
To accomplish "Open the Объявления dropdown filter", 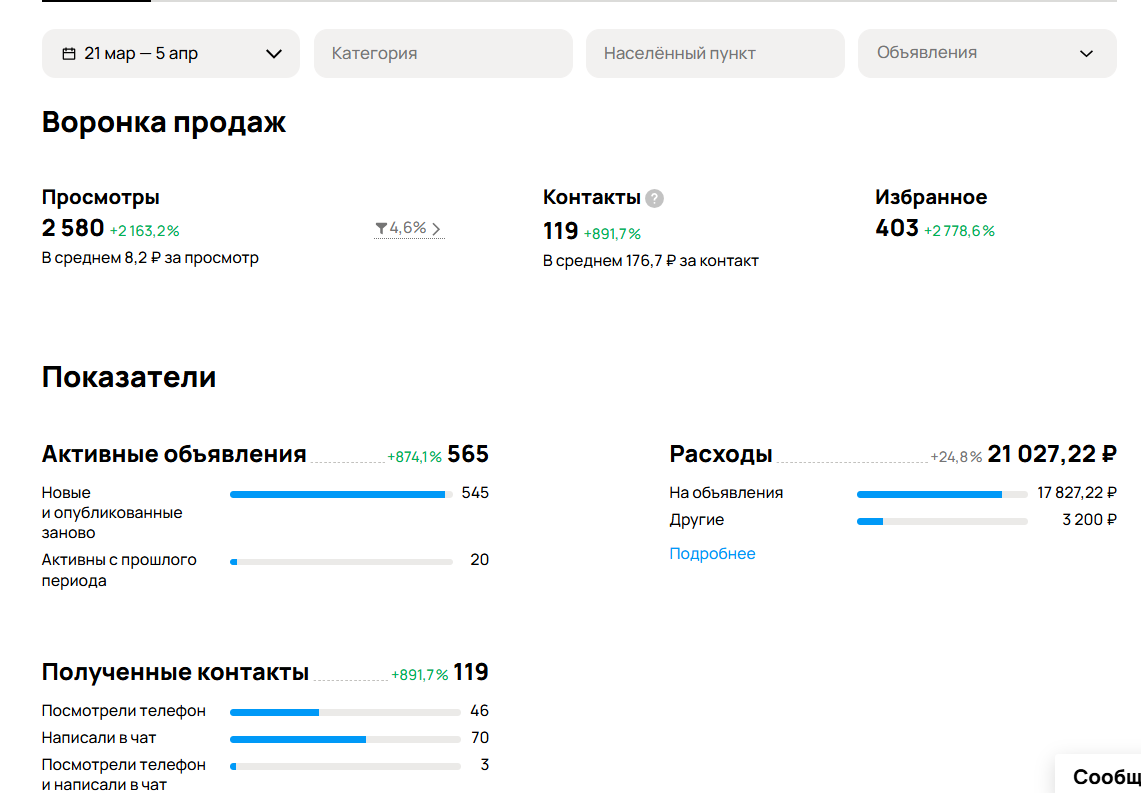I will pos(986,53).
